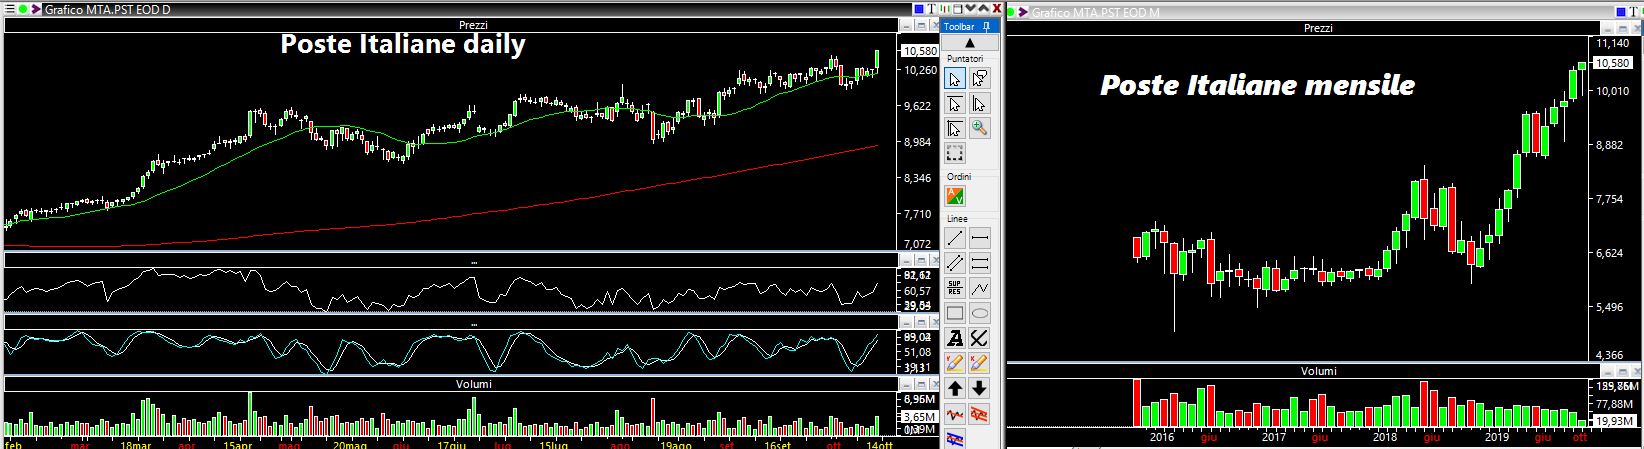Click the down chevron in daily chart titlebar
1644x449 pixels.
click(x=970, y=8)
